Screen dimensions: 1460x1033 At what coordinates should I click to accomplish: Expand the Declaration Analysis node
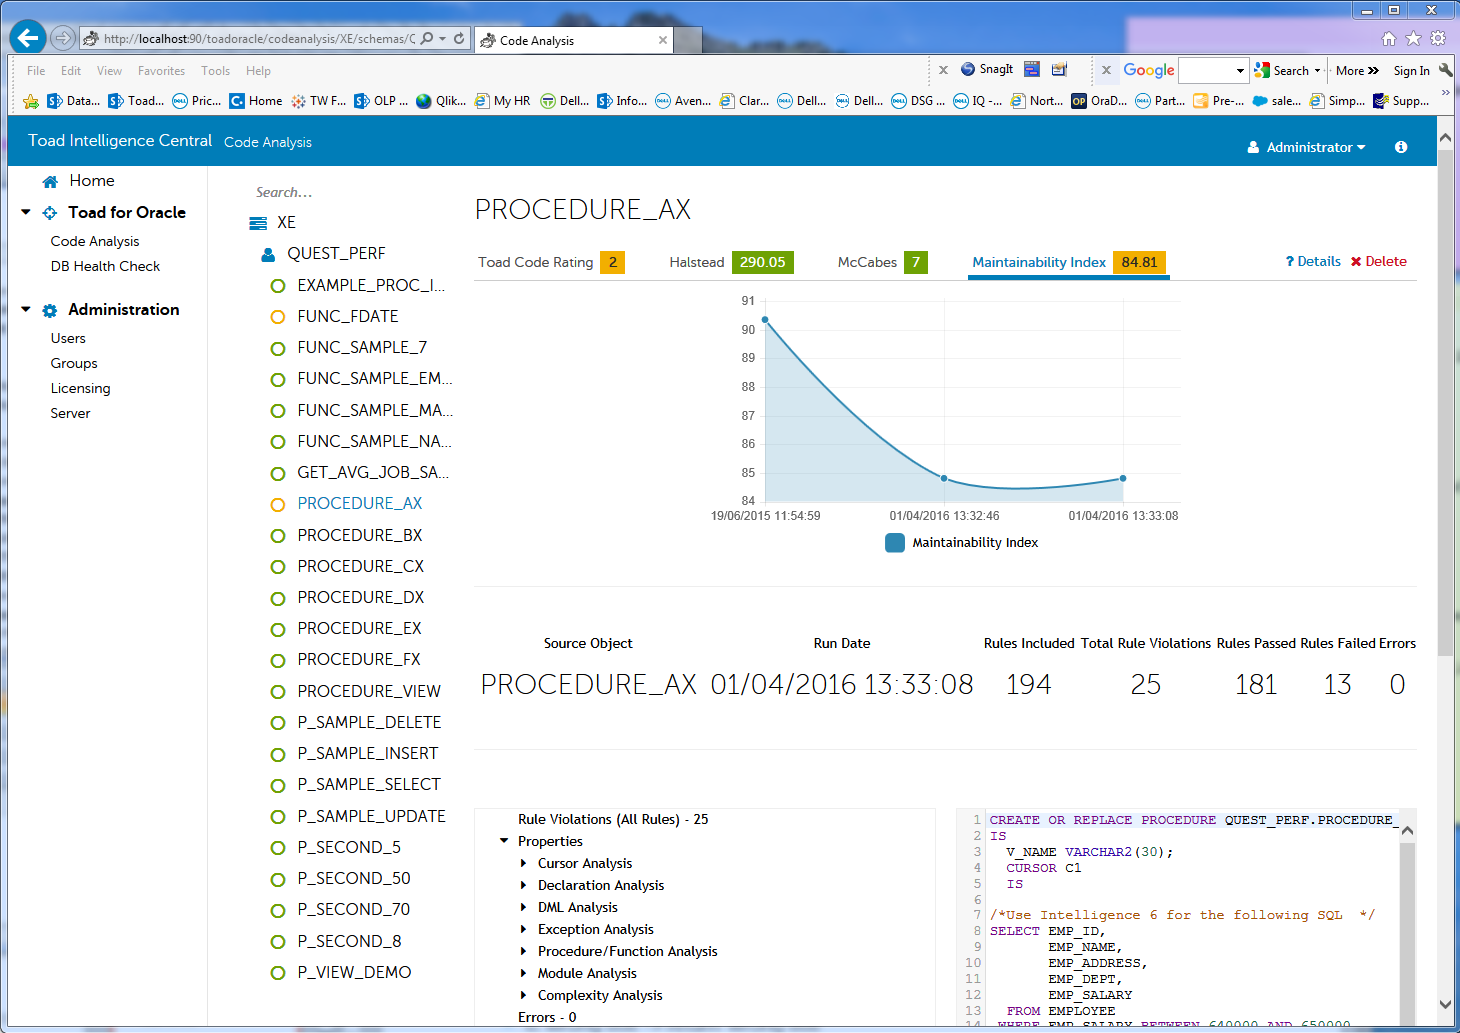(523, 885)
